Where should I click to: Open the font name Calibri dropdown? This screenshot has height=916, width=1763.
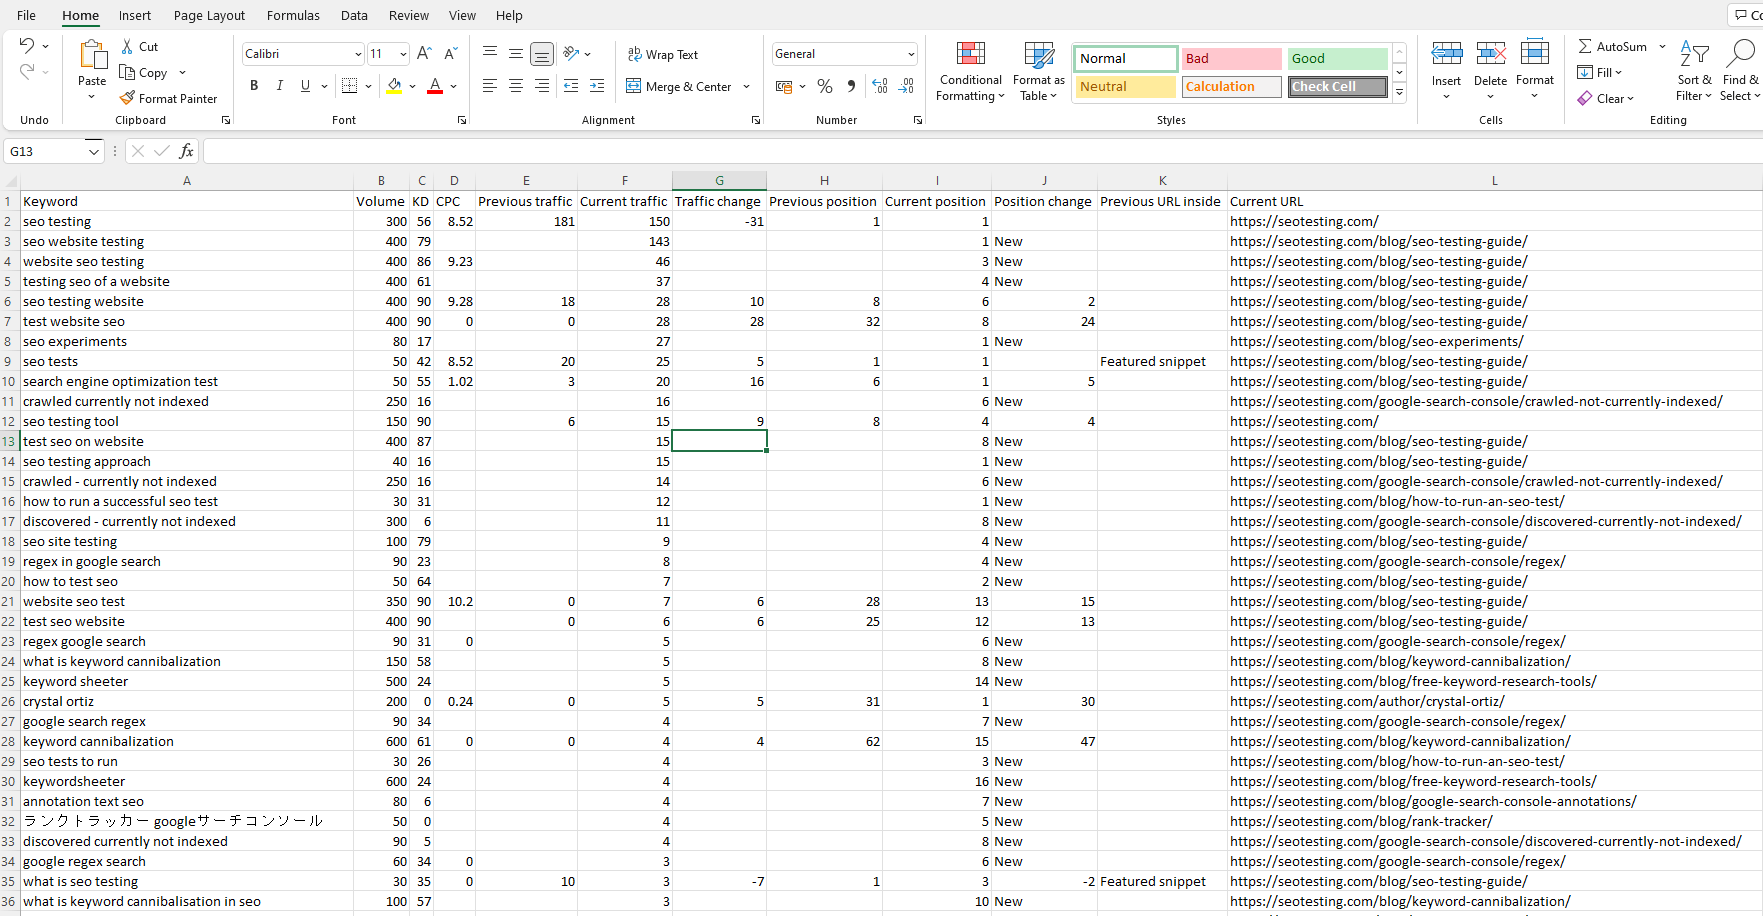358,54
